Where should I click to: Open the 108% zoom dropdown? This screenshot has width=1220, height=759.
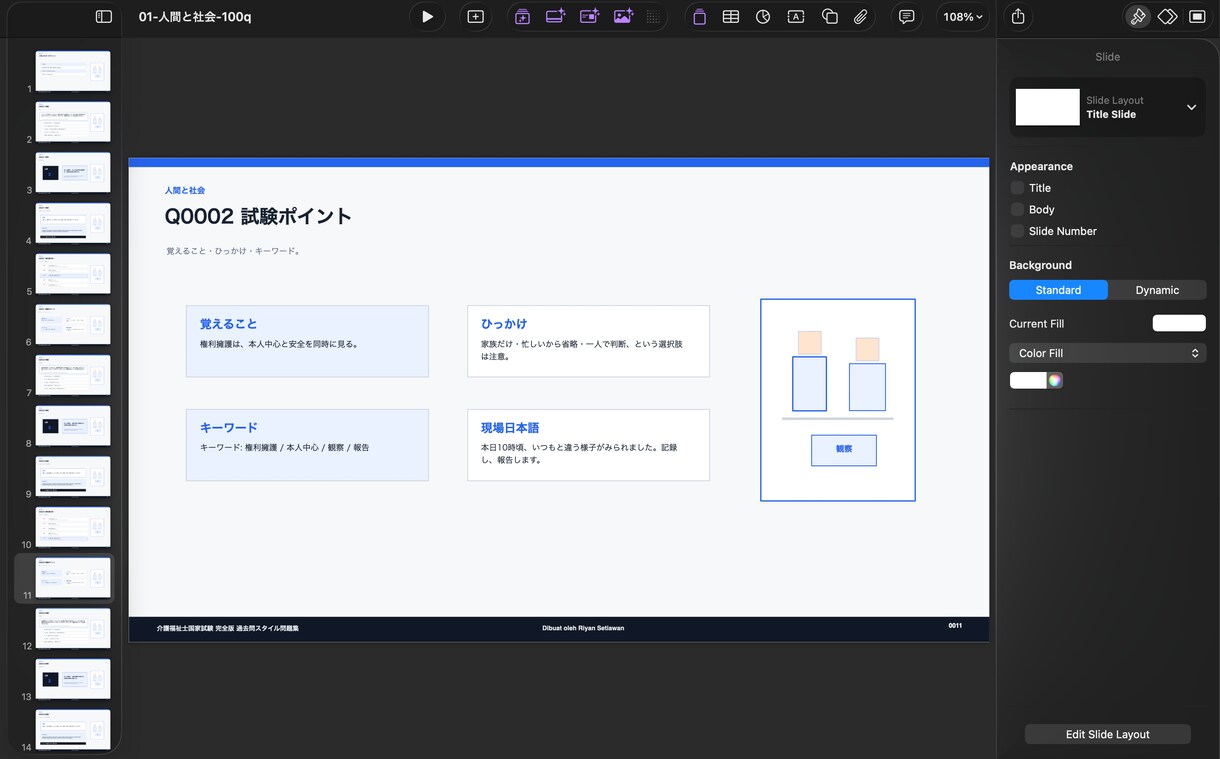point(963,17)
